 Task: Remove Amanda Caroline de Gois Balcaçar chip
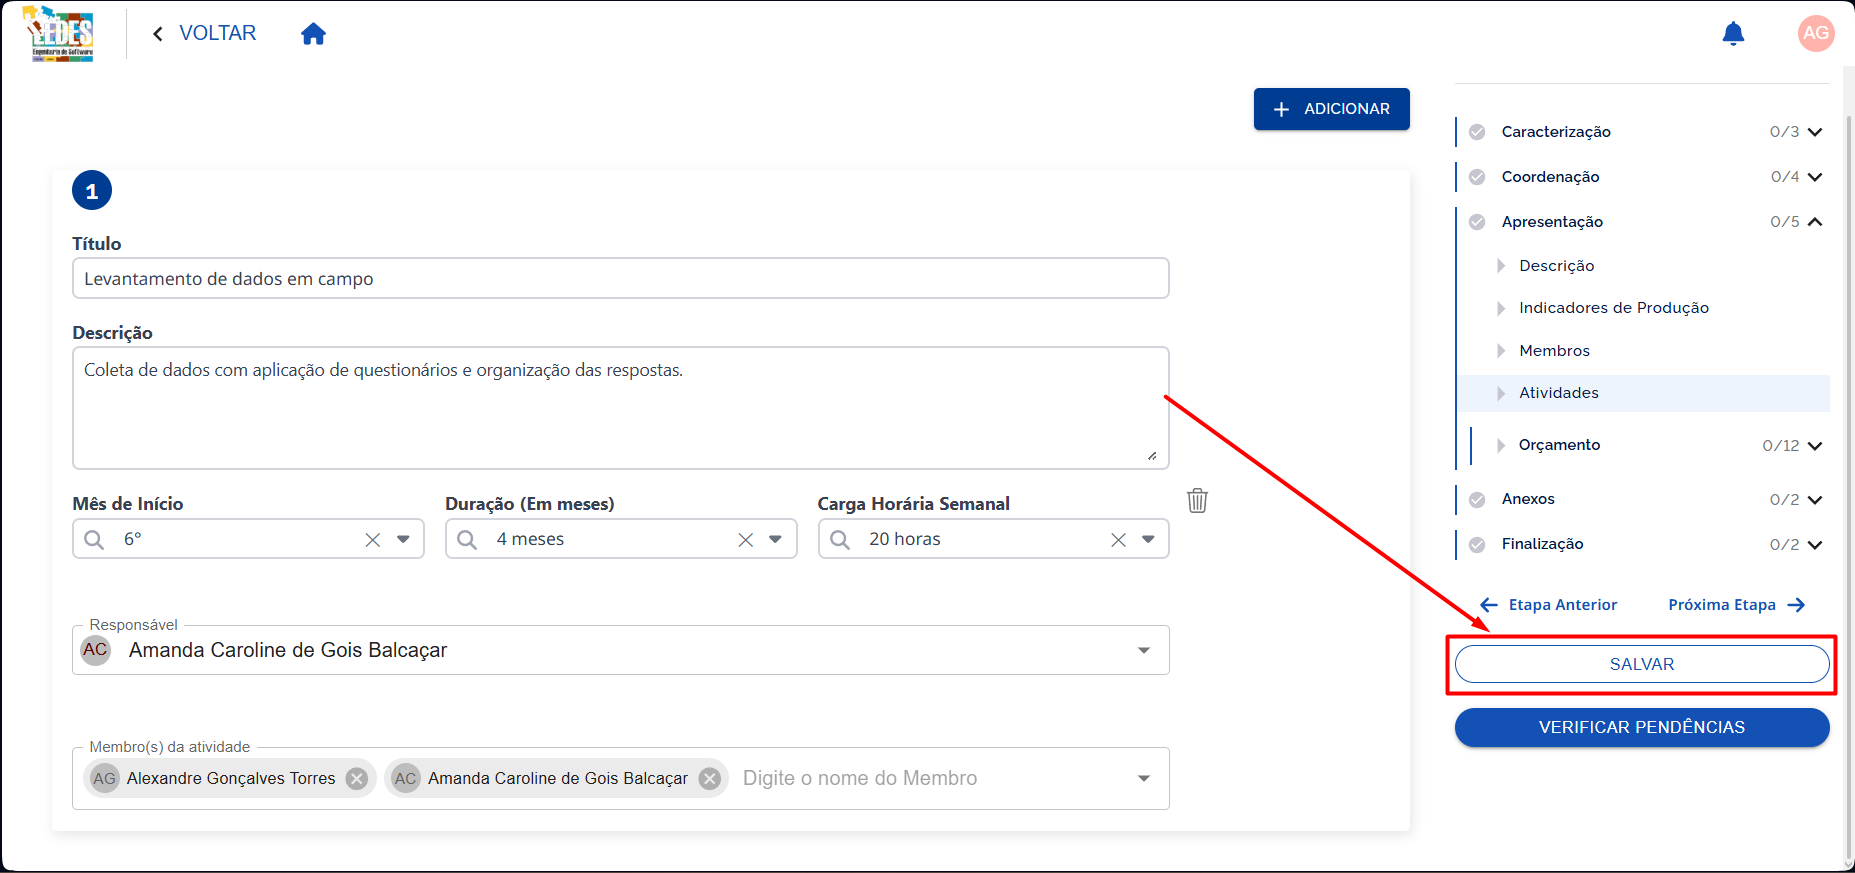[x=710, y=779]
